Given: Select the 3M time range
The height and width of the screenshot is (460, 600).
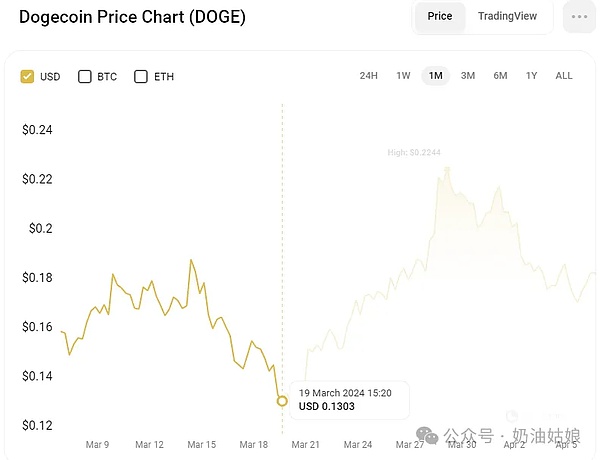Looking at the screenshot, I should click(467, 76).
